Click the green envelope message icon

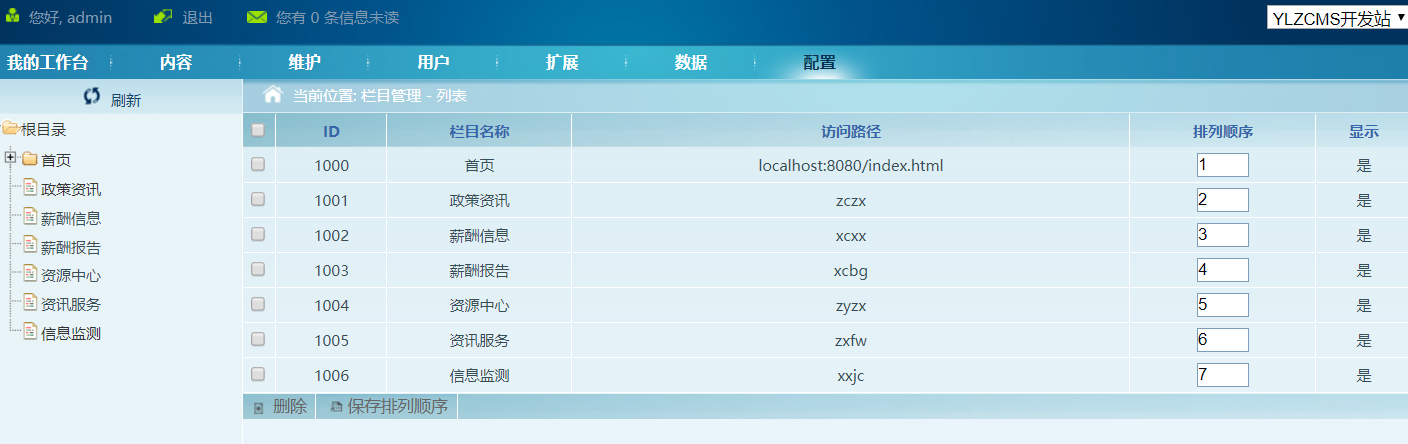(x=257, y=18)
